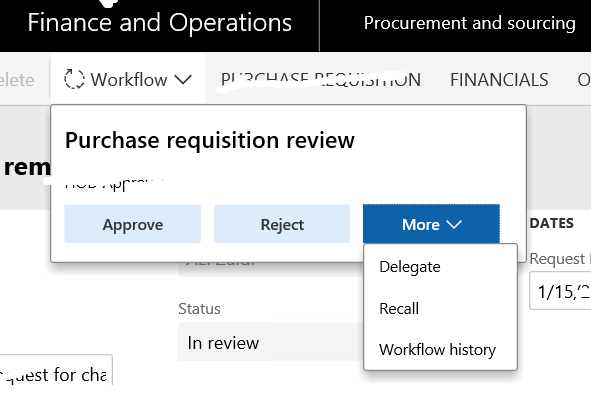Viewport: 591px width, 397px height.
Task: Switch to the FINANCIALS tab
Action: (x=499, y=80)
